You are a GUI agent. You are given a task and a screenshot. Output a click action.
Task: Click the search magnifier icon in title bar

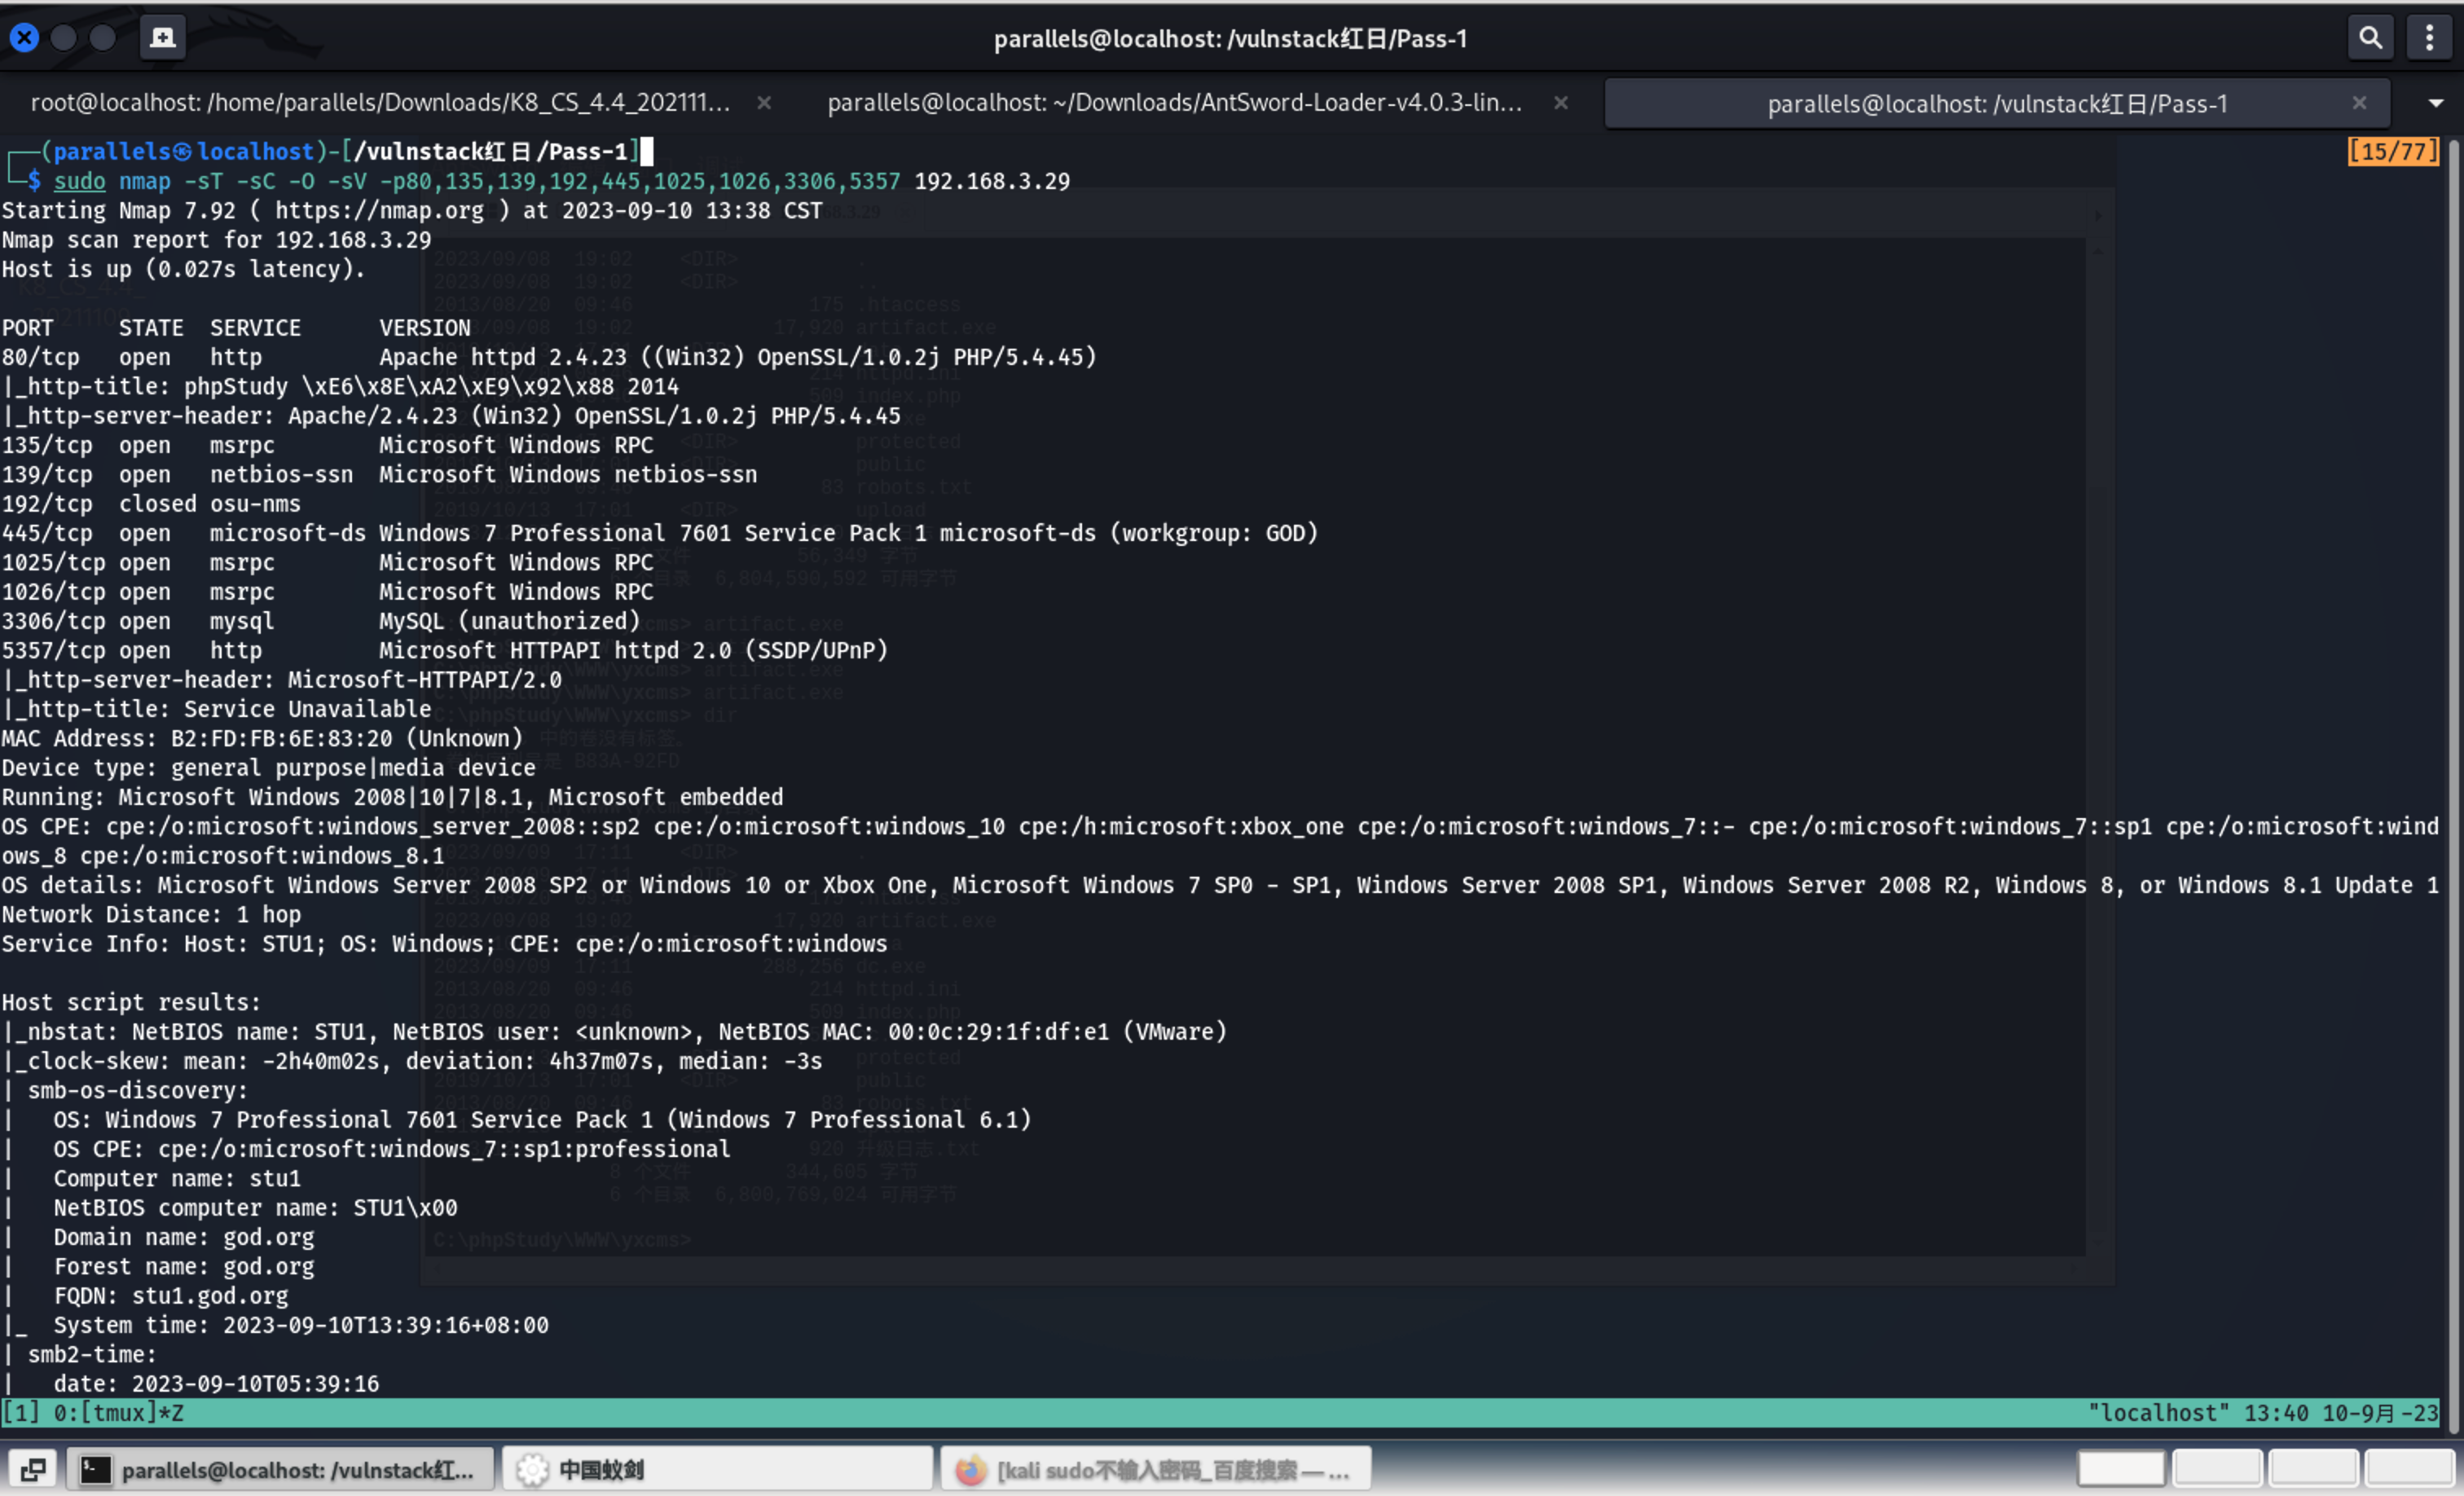pyautogui.click(x=2370, y=38)
